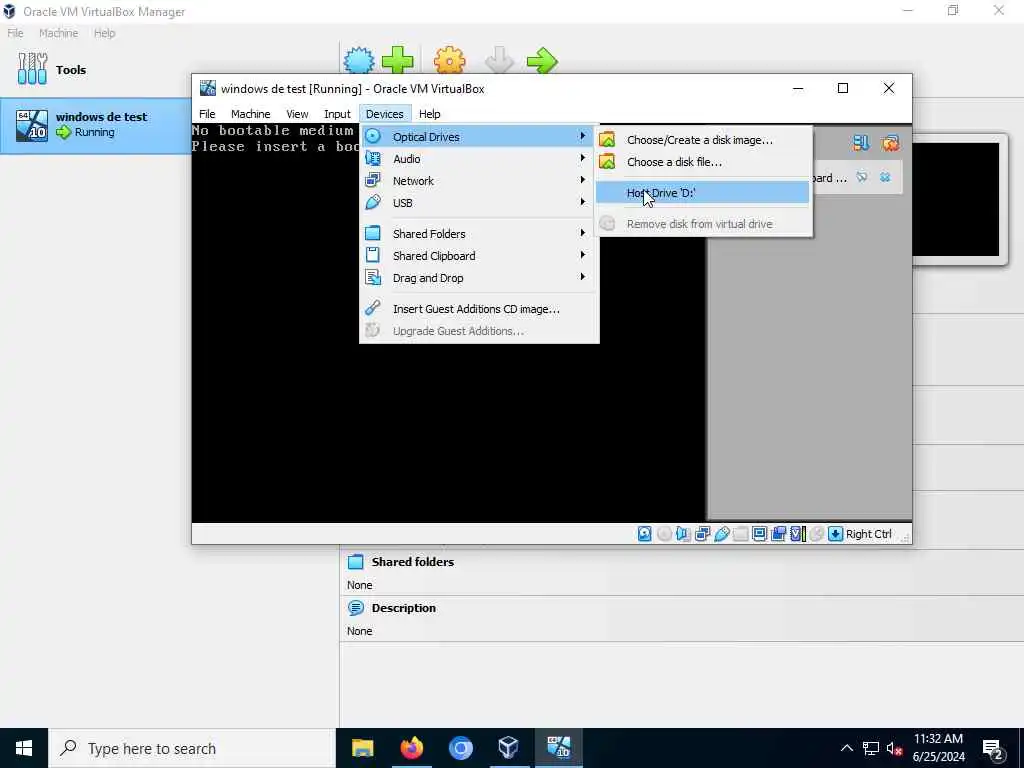Expand the Network submenu arrow
The height and width of the screenshot is (768, 1024).
point(582,180)
